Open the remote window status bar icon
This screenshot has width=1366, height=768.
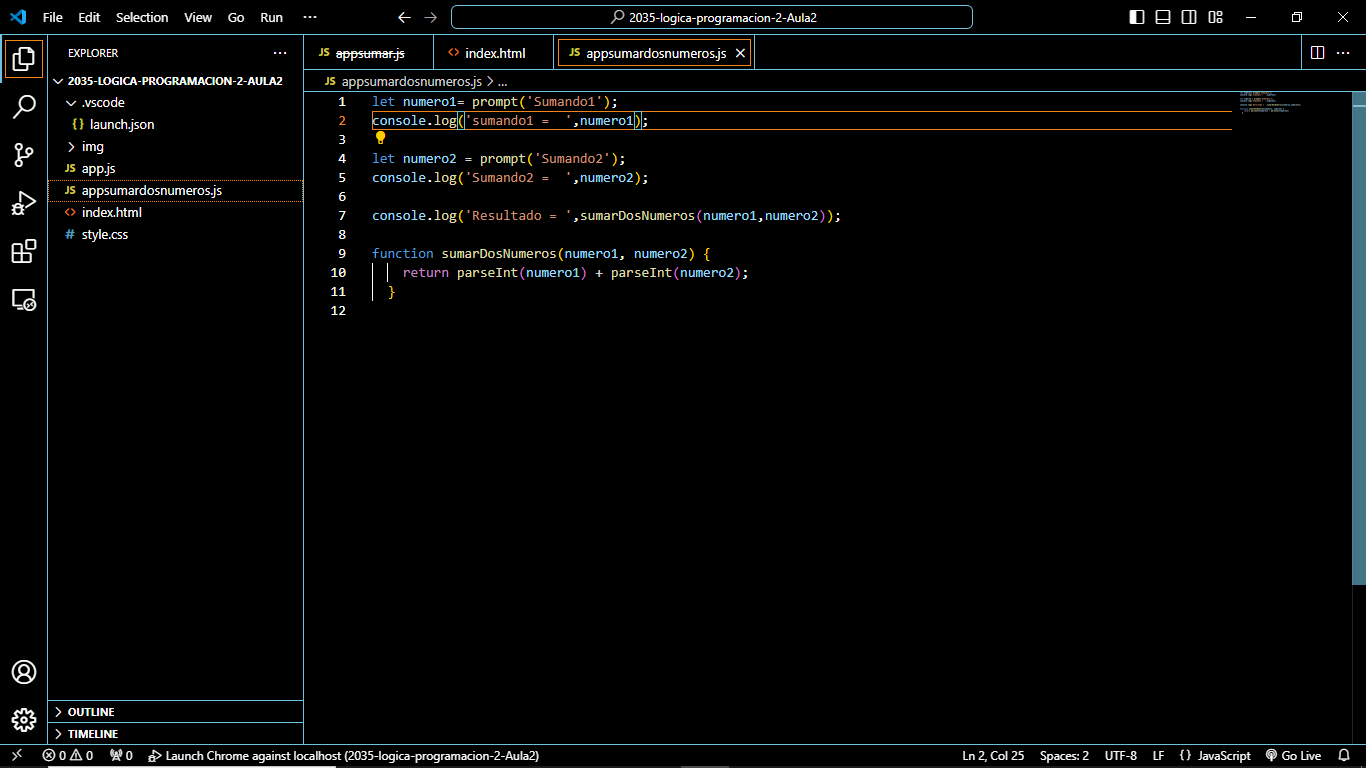(x=17, y=756)
